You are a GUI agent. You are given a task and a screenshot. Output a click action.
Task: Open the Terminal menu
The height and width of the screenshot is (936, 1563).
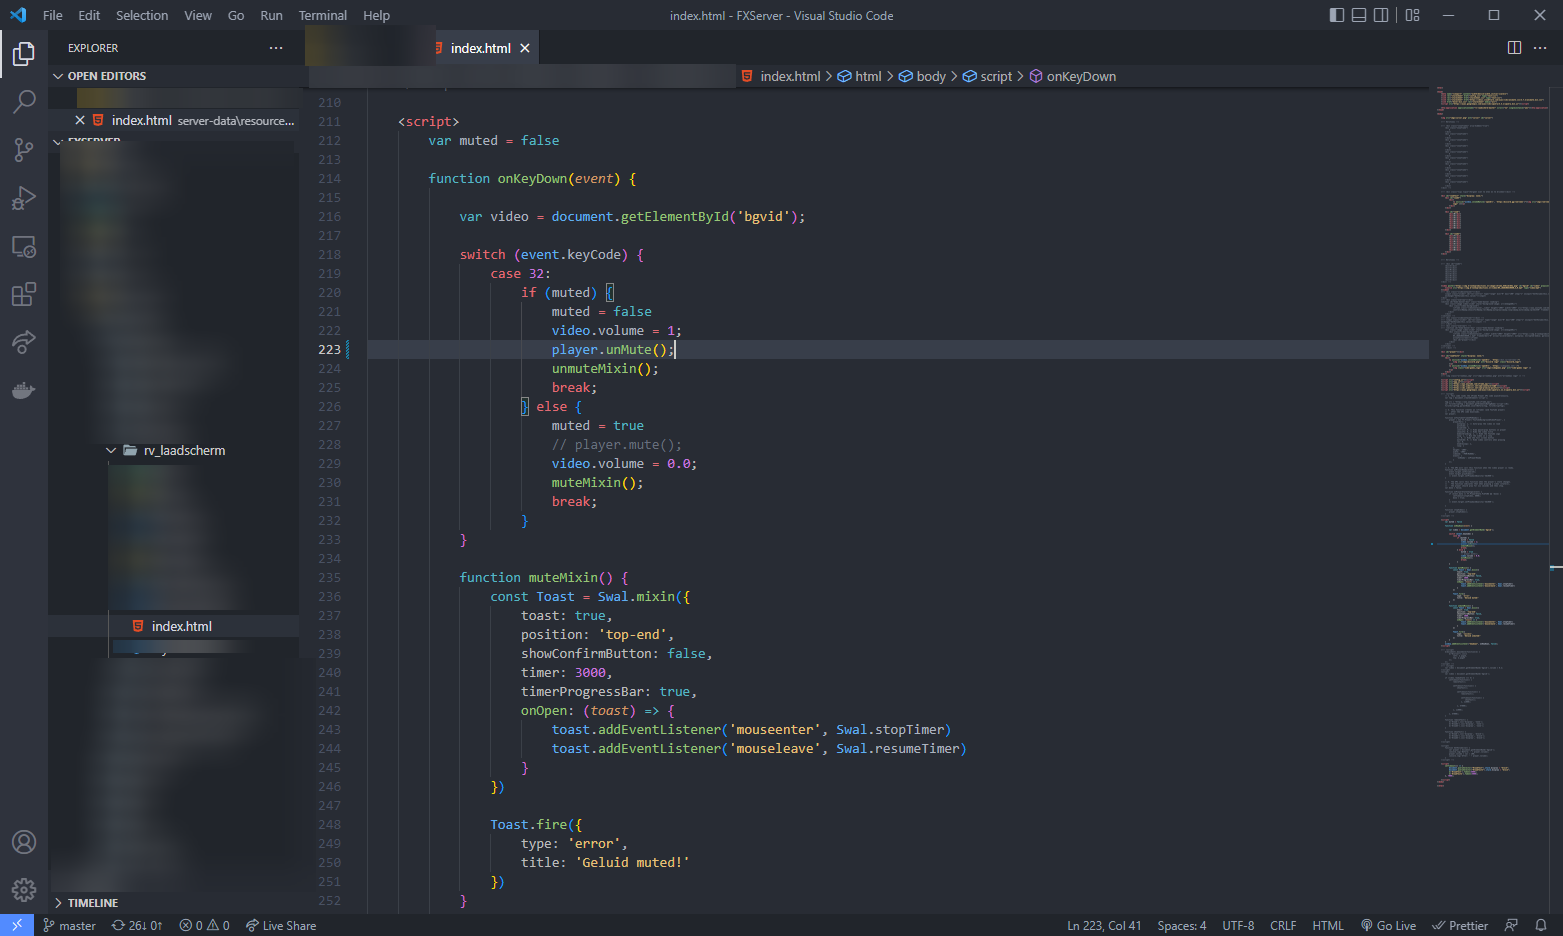click(x=322, y=15)
